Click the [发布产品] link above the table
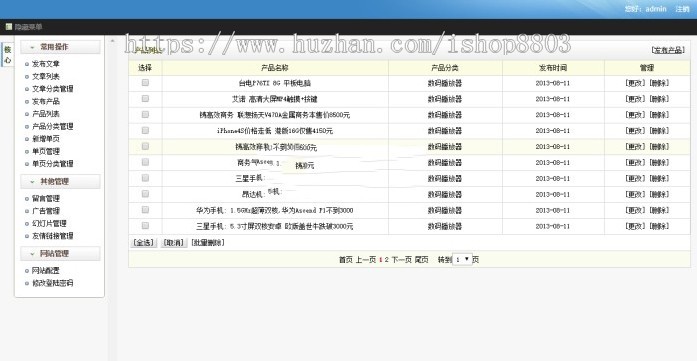 (x=668, y=50)
